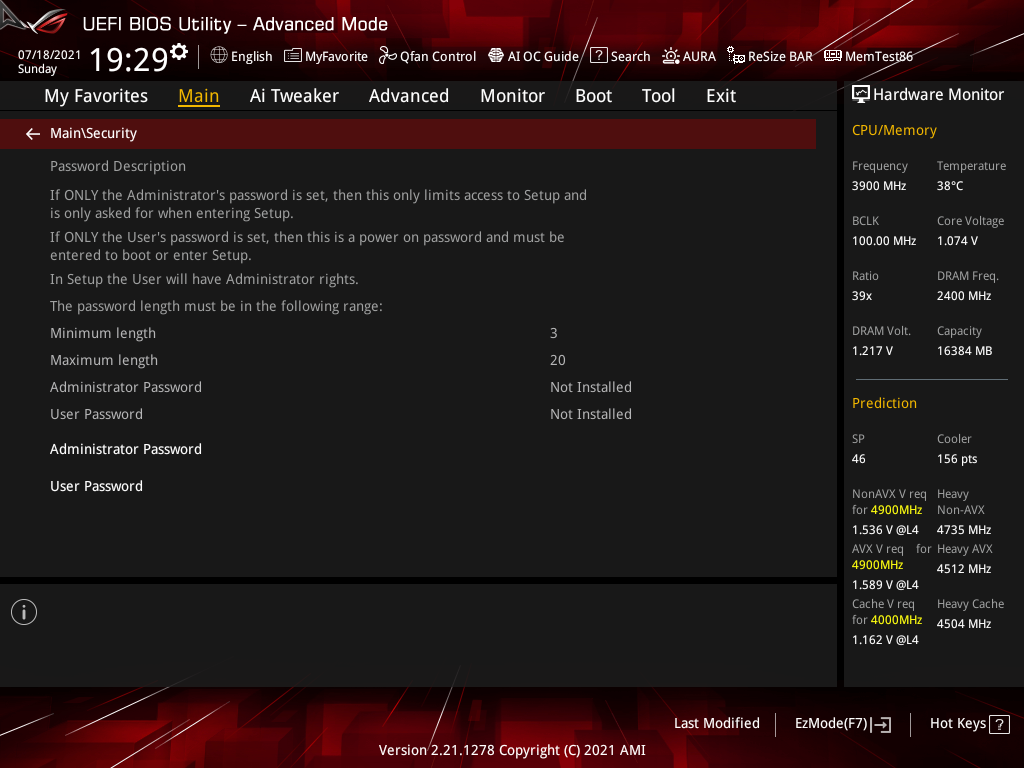Open the Hot Keys help panel
The width and height of the screenshot is (1024, 768).
968,723
